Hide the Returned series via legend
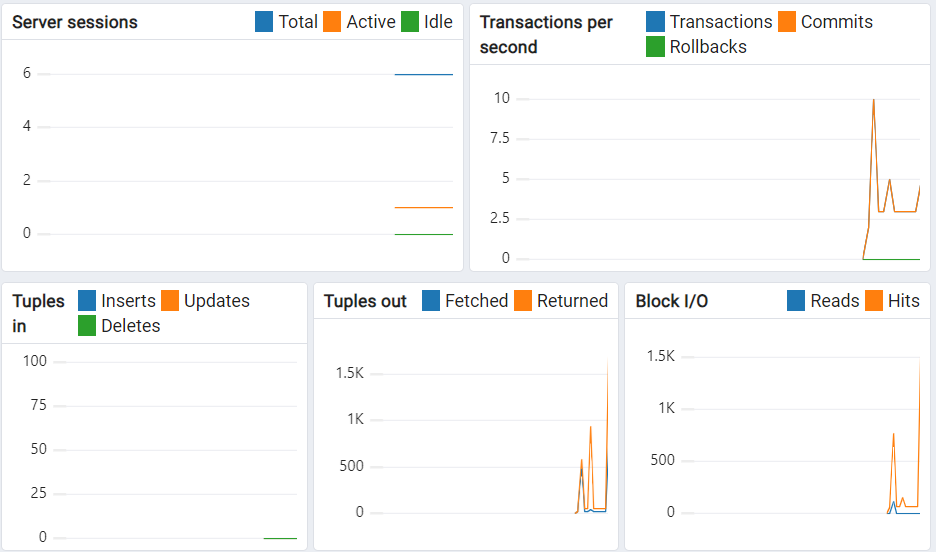This screenshot has height=552, width=936. pos(572,301)
